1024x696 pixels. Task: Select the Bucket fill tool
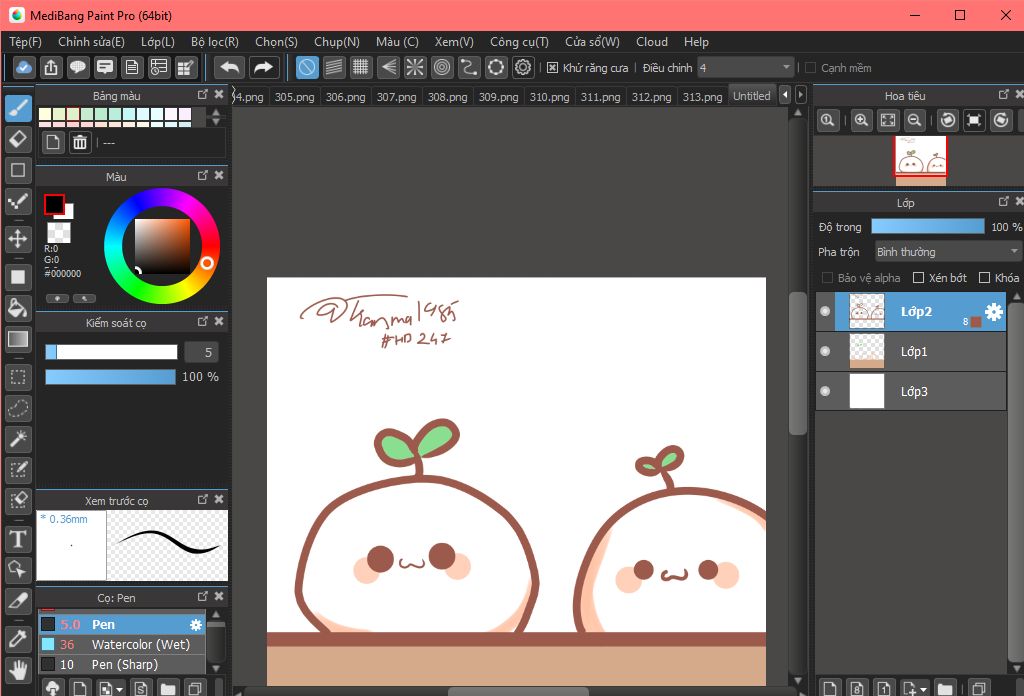click(17, 306)
